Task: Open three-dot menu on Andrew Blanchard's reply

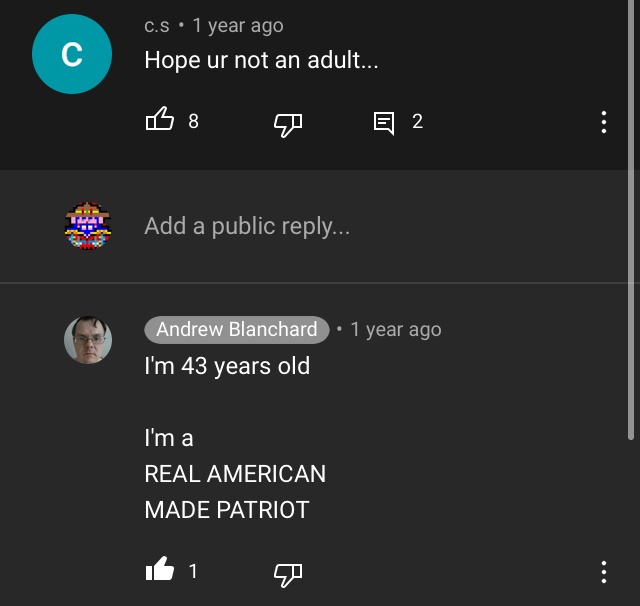Action: point(604,572)
